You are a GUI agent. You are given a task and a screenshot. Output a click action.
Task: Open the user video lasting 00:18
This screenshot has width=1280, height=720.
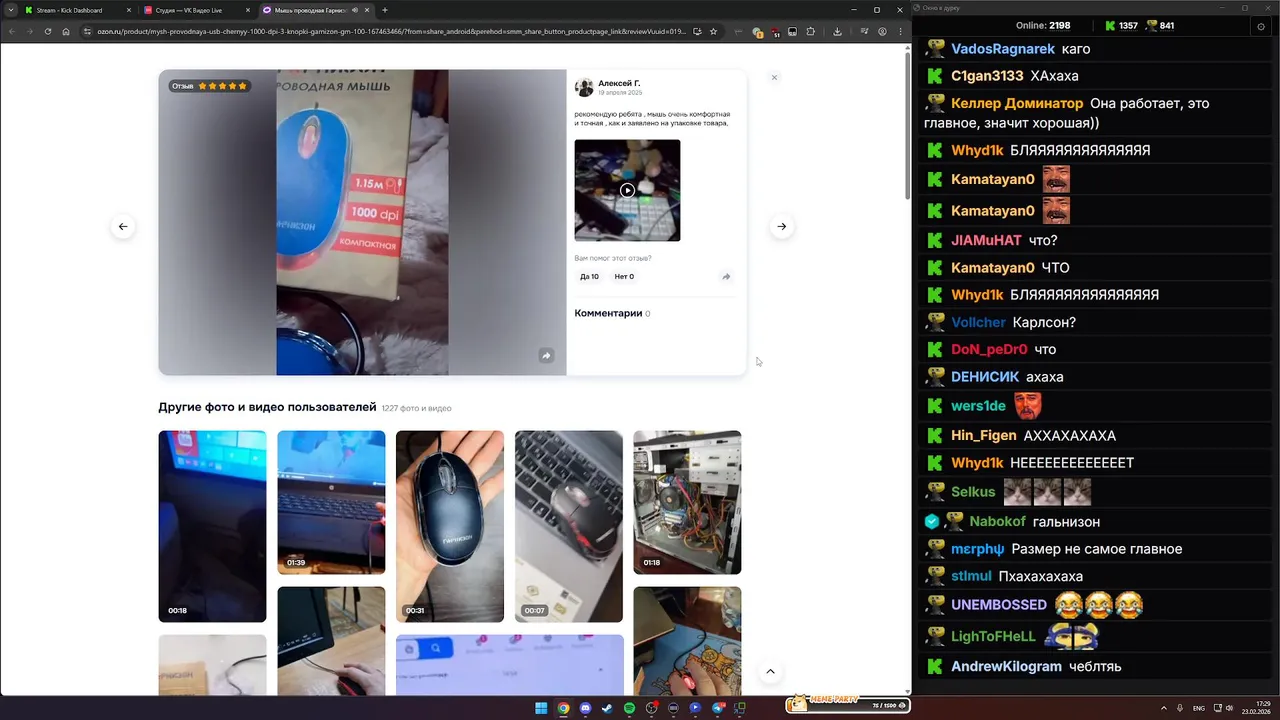pyautogui.click(x=212, y=526)
